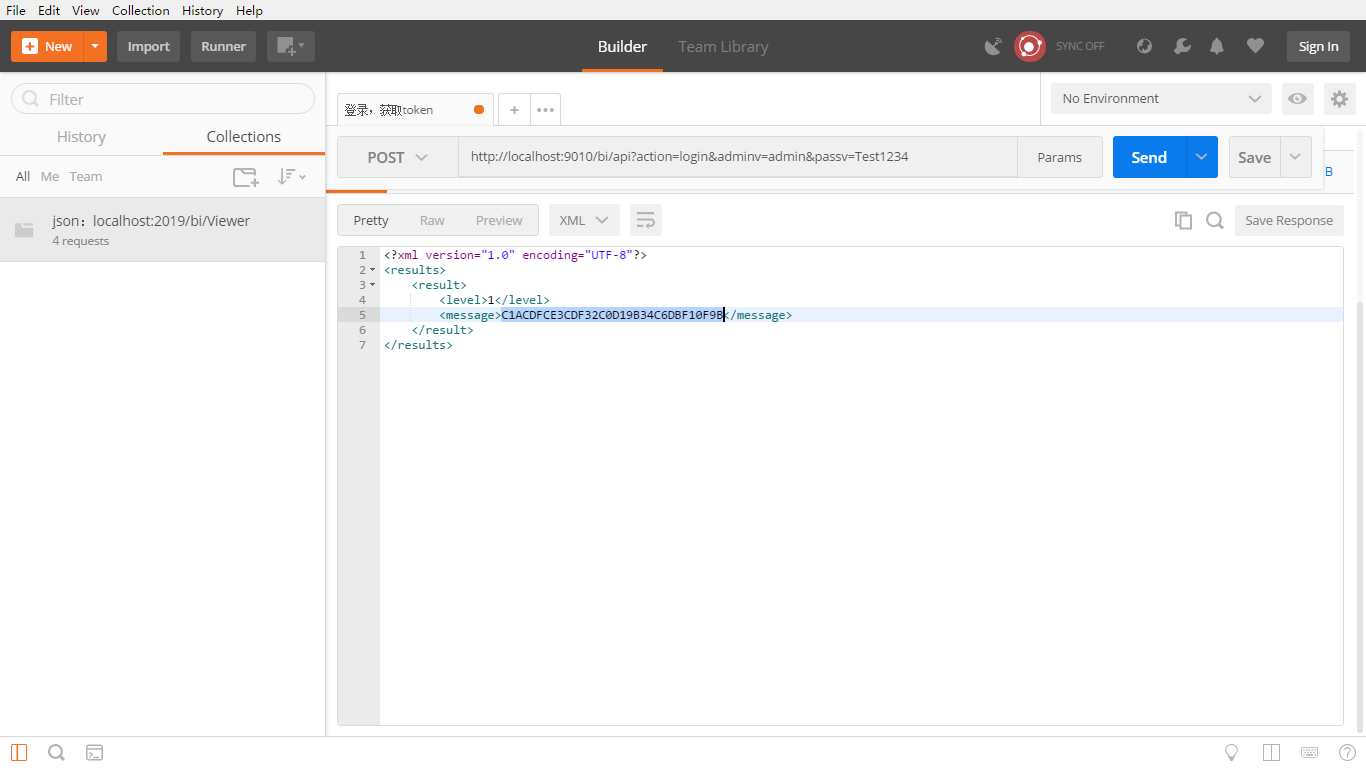
Task: Filter collections by All
Action: coord(23,177)
